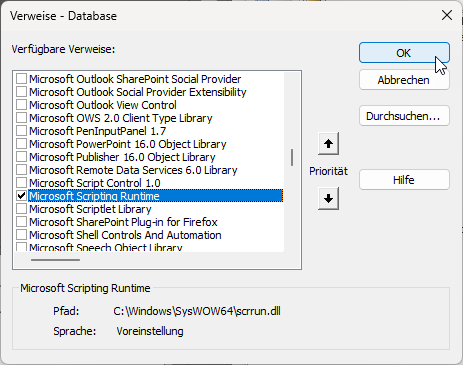Screen dimensions: 463x365
Task: Select 'Microsoft Outlook View Control' row text
Action: 103,105
